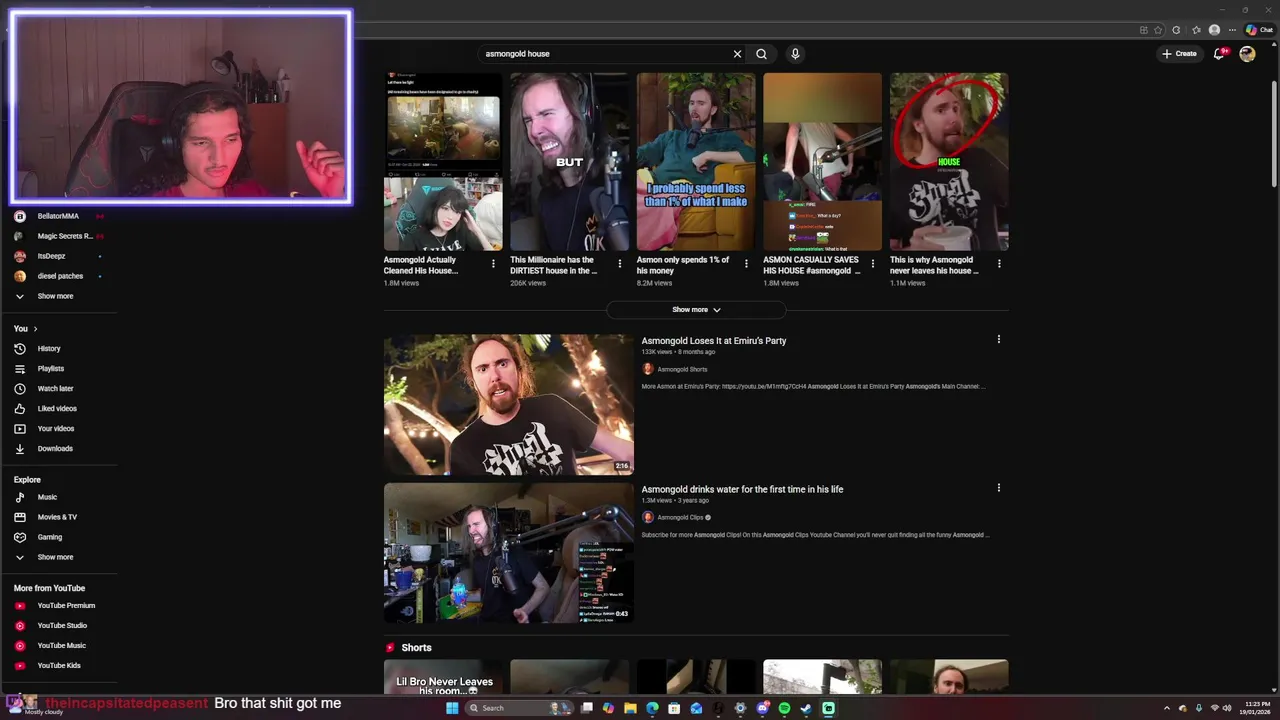Open options for Asmongold Actually Cleaned His House short
Viewport: 1280px width, 720px height.
pos(493,264)
